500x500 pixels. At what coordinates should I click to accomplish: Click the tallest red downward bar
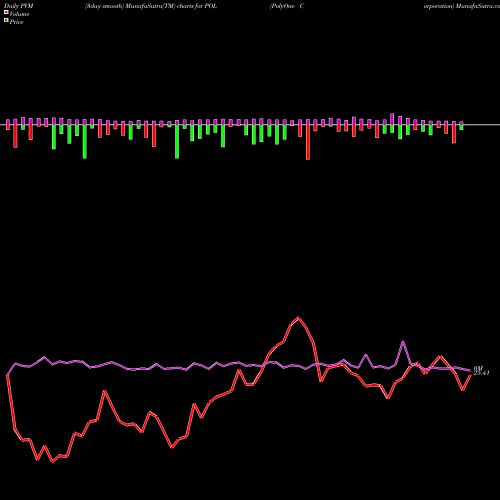(x=308, y=142)
